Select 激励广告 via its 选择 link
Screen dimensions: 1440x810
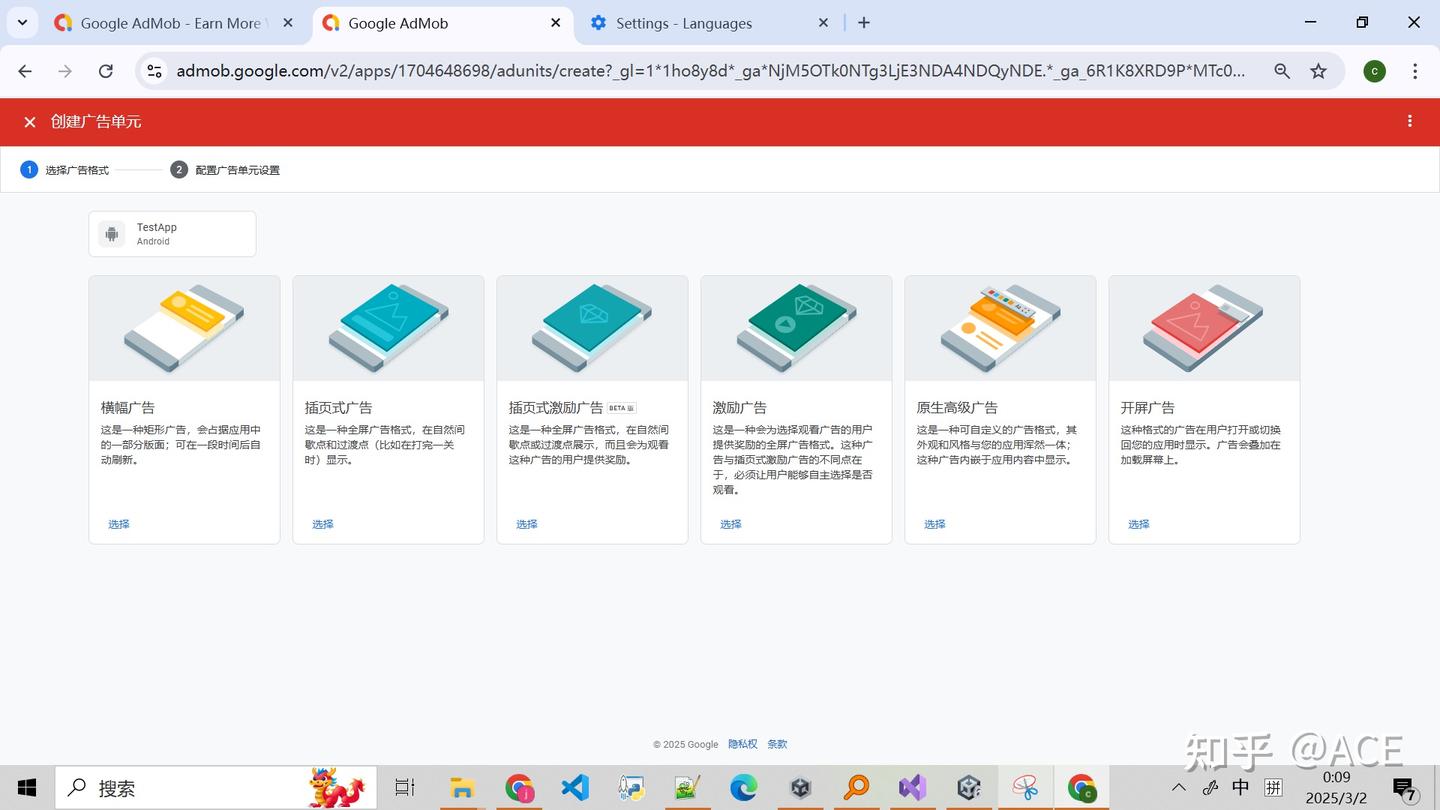(x=731, y=524)
